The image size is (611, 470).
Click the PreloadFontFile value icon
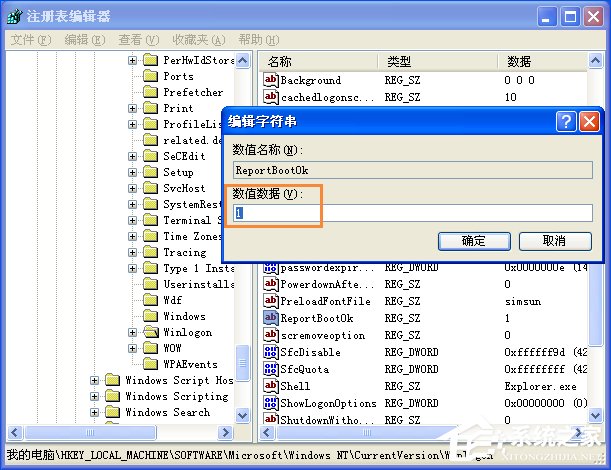(270, 301)
